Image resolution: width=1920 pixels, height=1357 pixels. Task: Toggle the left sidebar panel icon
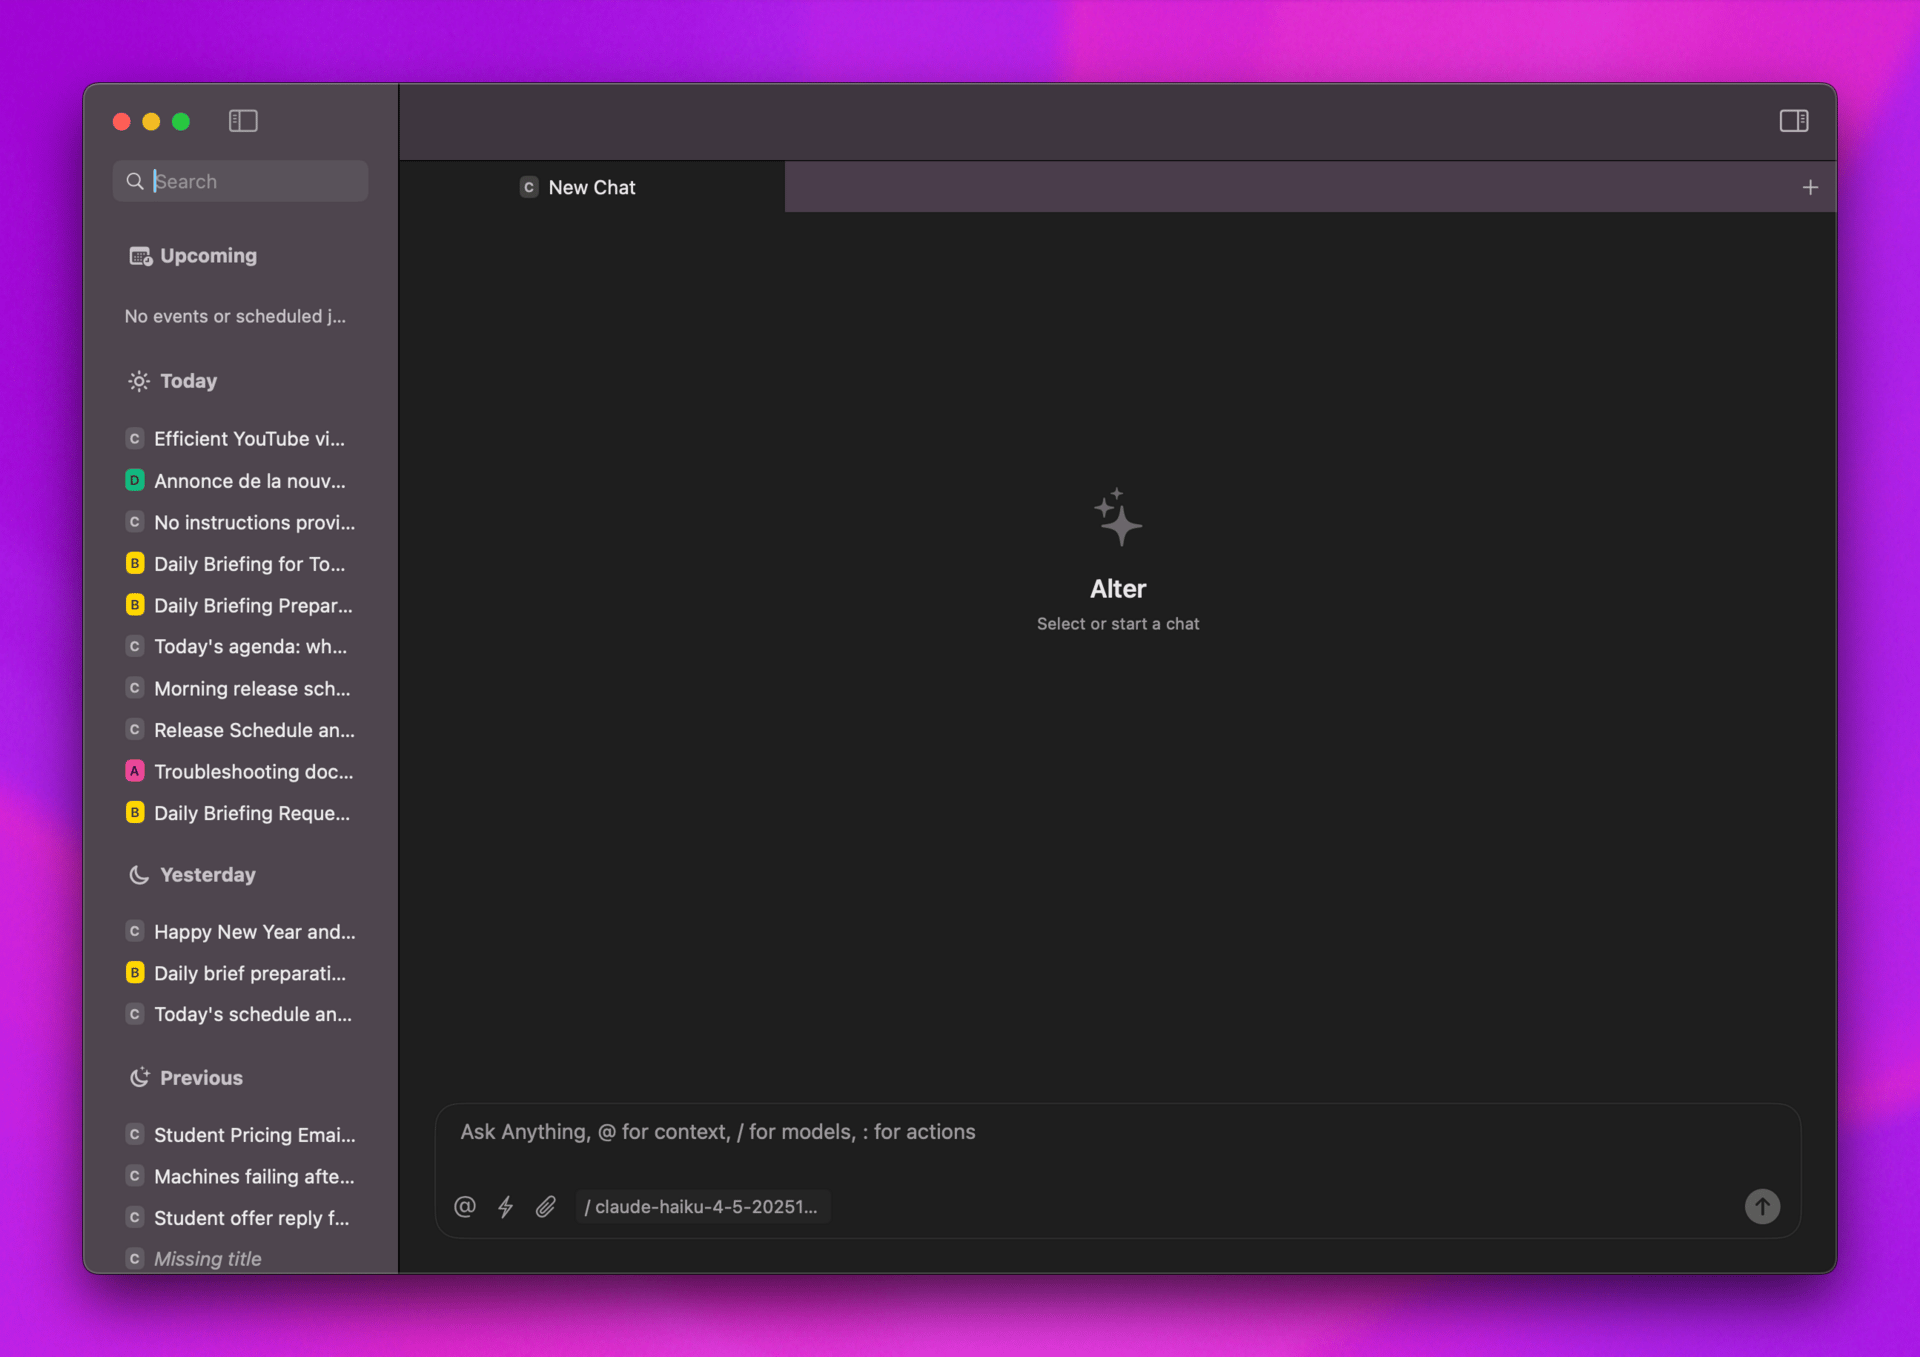(243, 121)
